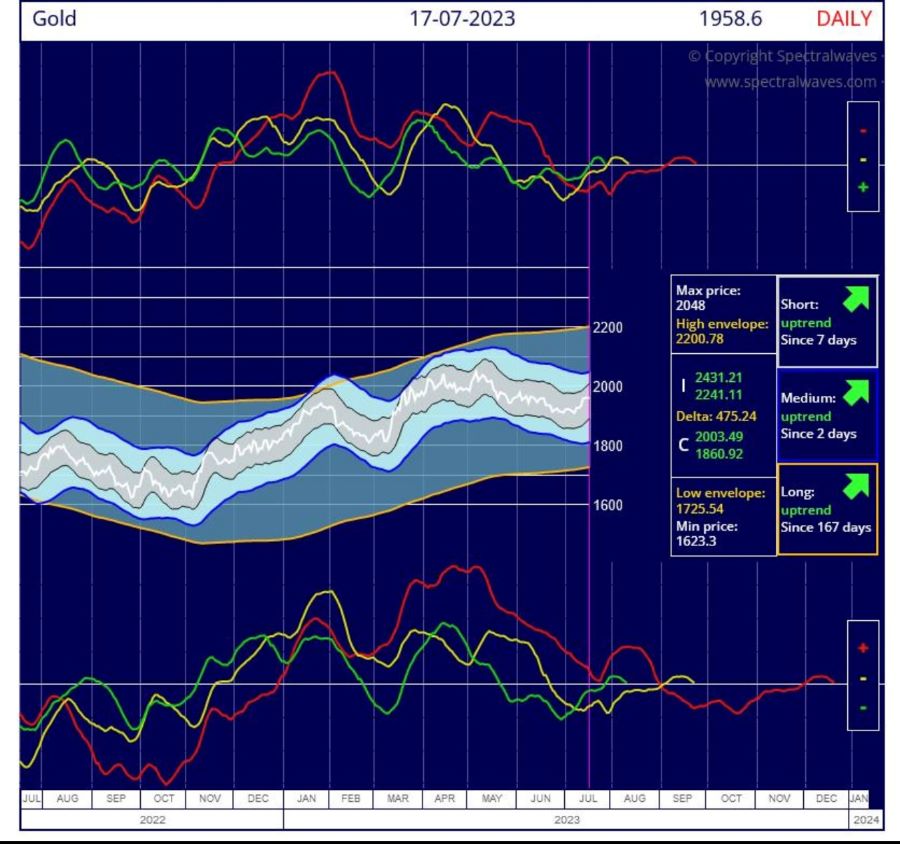Click green minus symbol in bottom legend

tap(863, 708)
